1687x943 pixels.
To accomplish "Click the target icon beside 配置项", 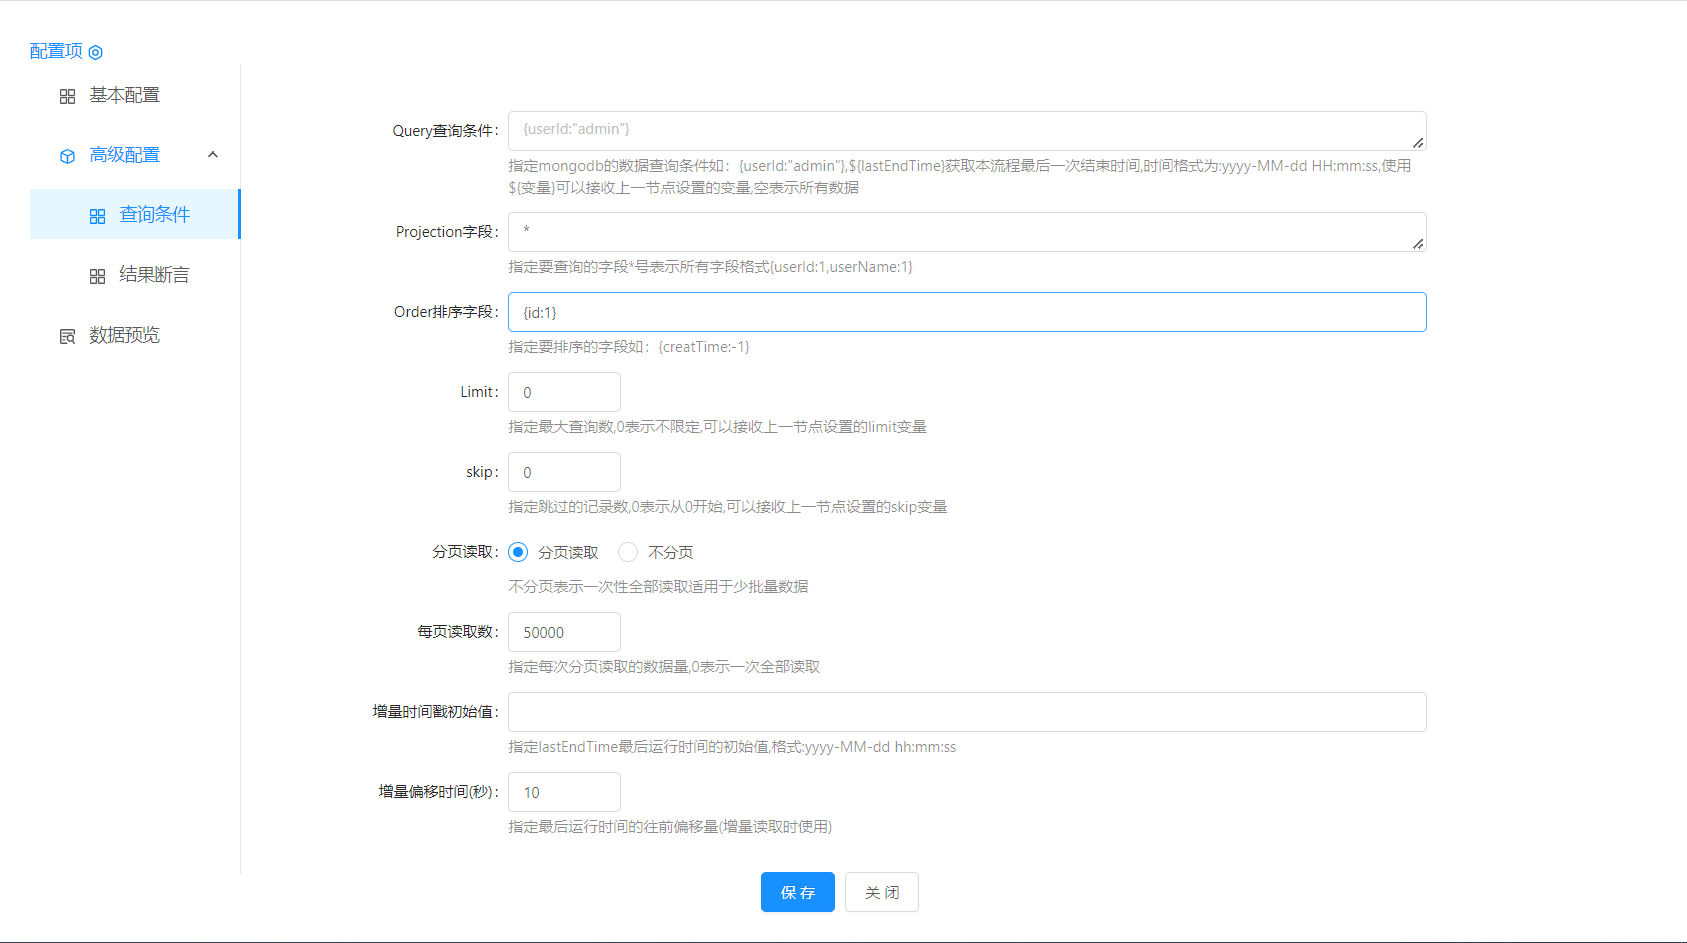I will (x=96, y=52).
